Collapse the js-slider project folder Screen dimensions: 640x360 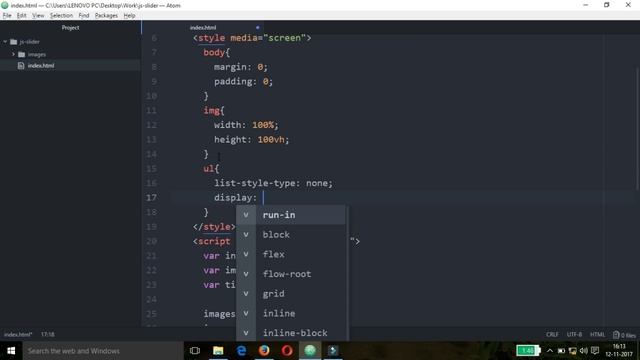coord(5,42)
